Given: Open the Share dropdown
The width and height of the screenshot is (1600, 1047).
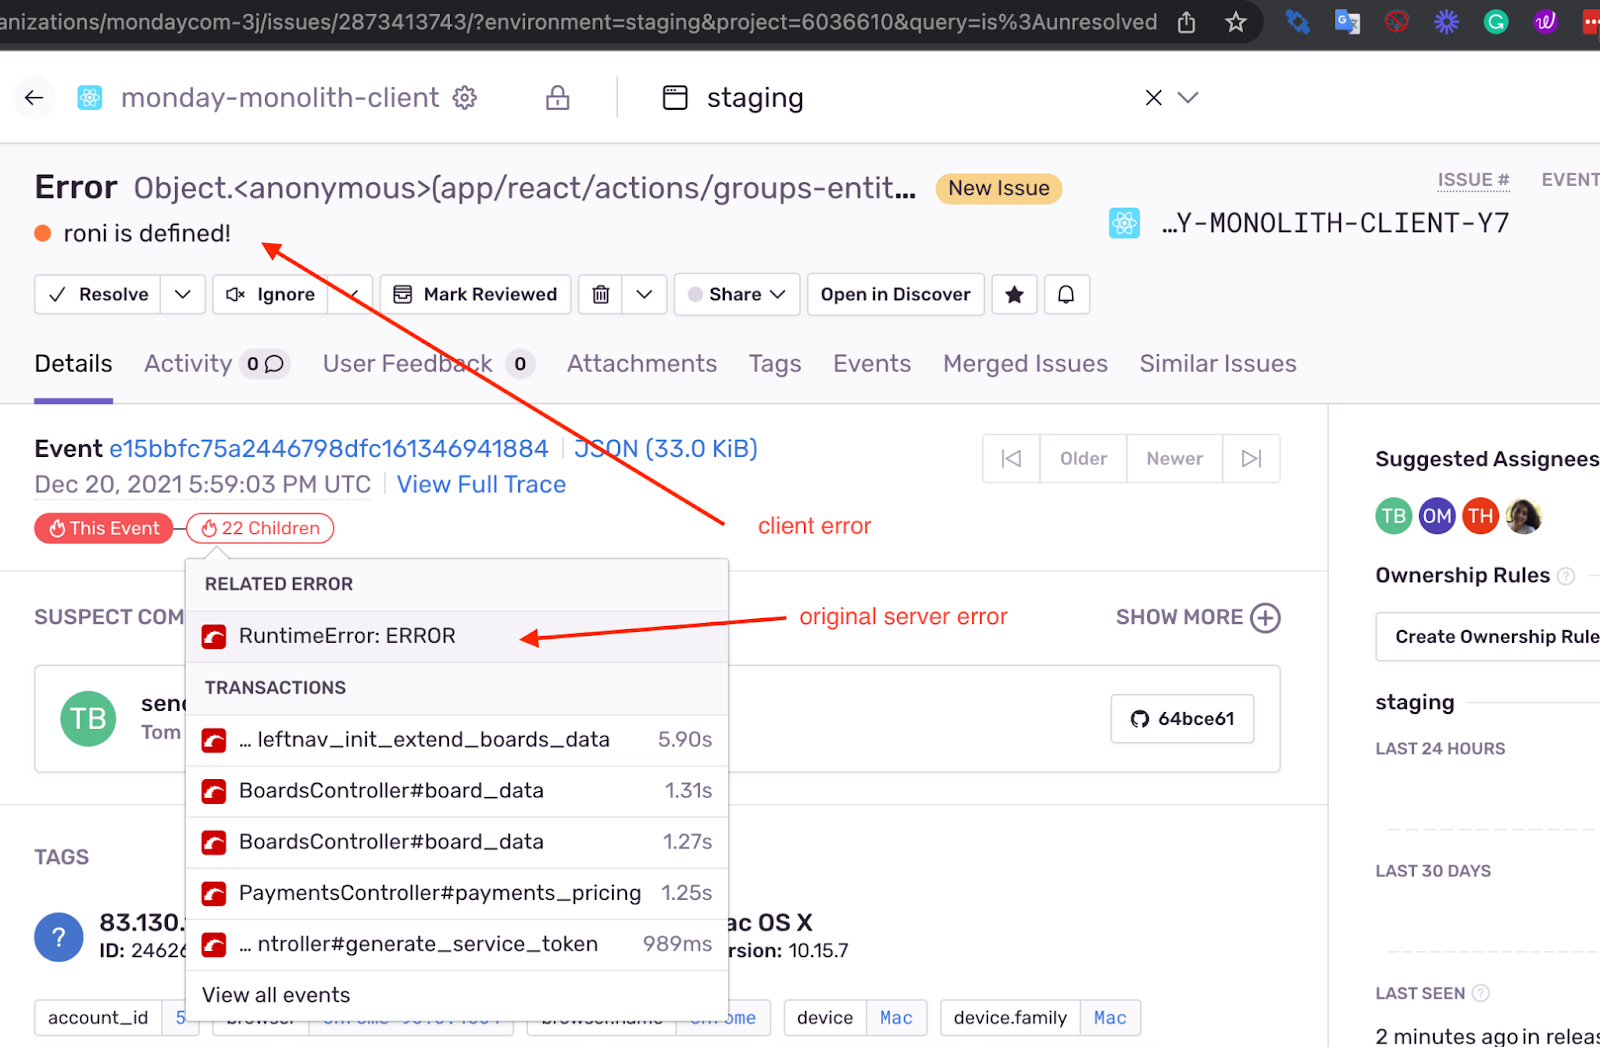Looking at the screenshot, I should click(x=737, y=294).
